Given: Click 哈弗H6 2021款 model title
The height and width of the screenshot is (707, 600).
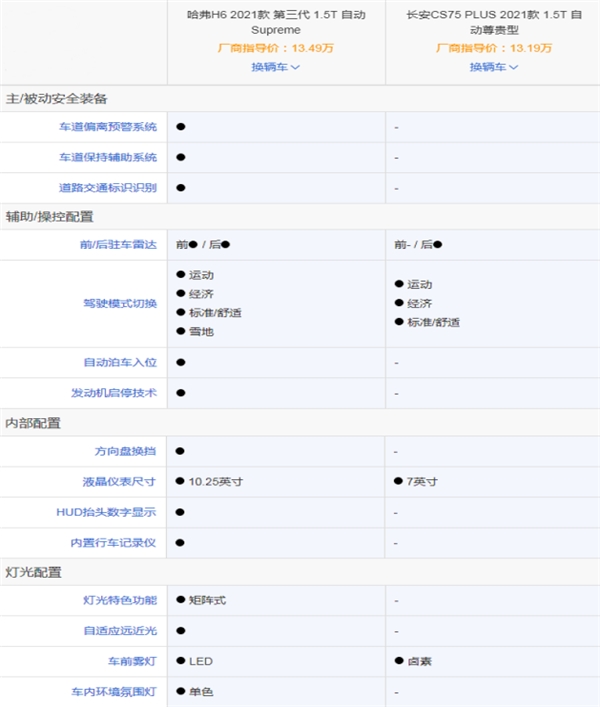Looking at the screenshot, I should (x=276, y=22).
